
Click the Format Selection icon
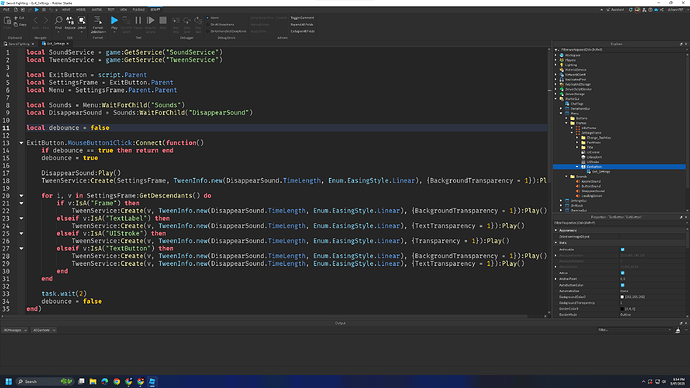click(98, 20)
